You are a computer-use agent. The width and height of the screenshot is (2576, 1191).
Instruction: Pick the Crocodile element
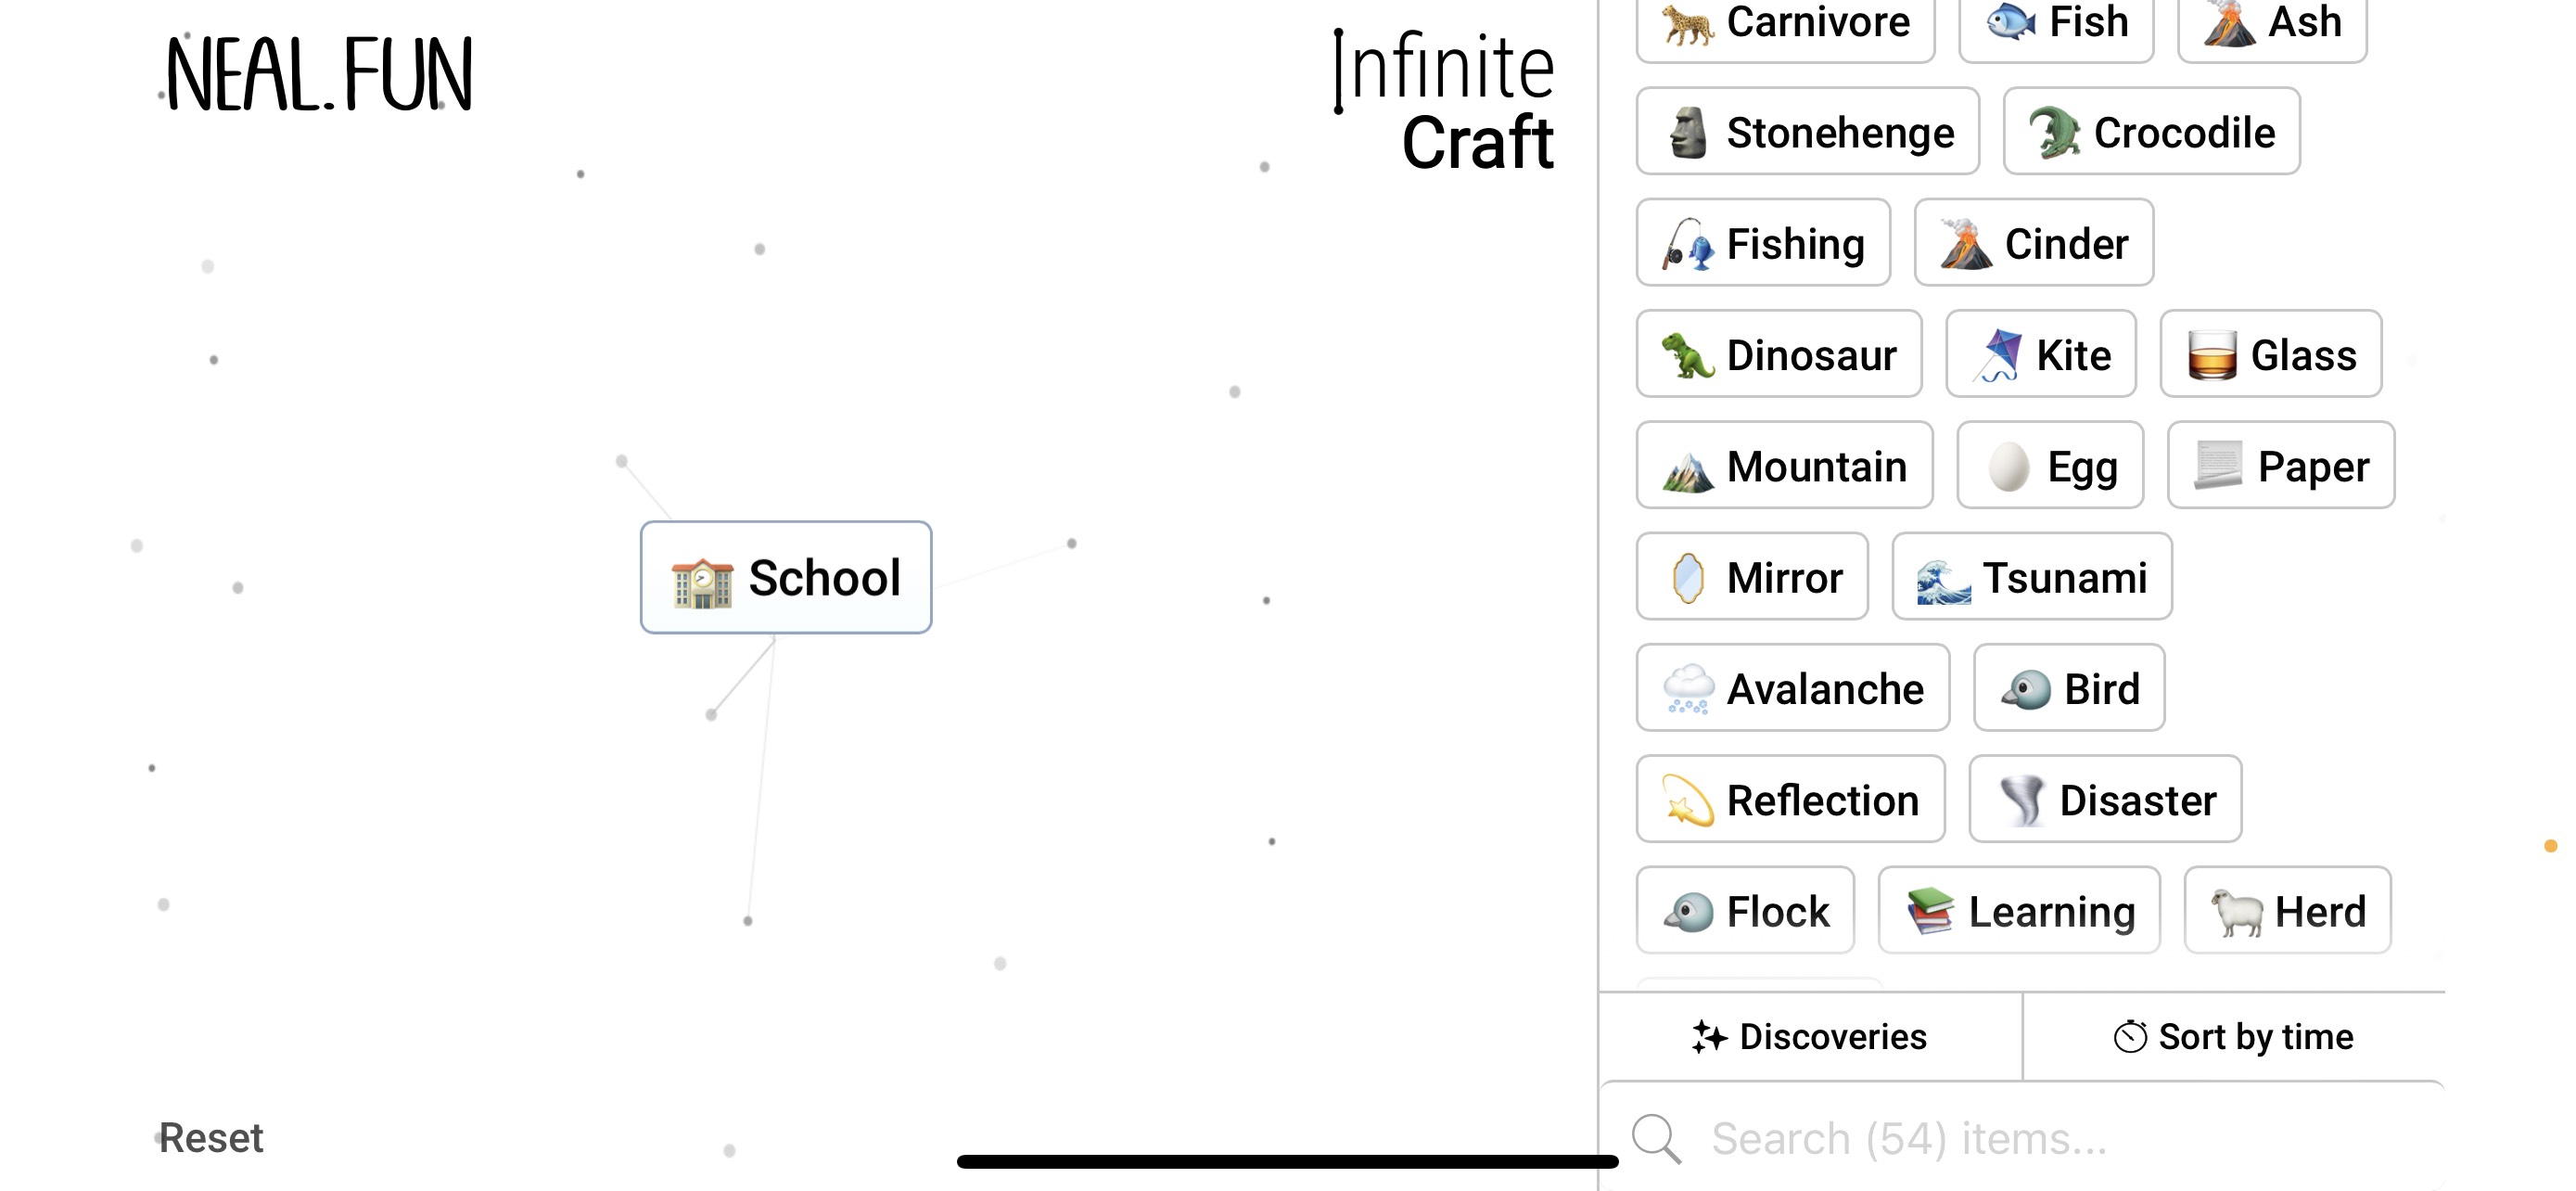coord(2151,131)
